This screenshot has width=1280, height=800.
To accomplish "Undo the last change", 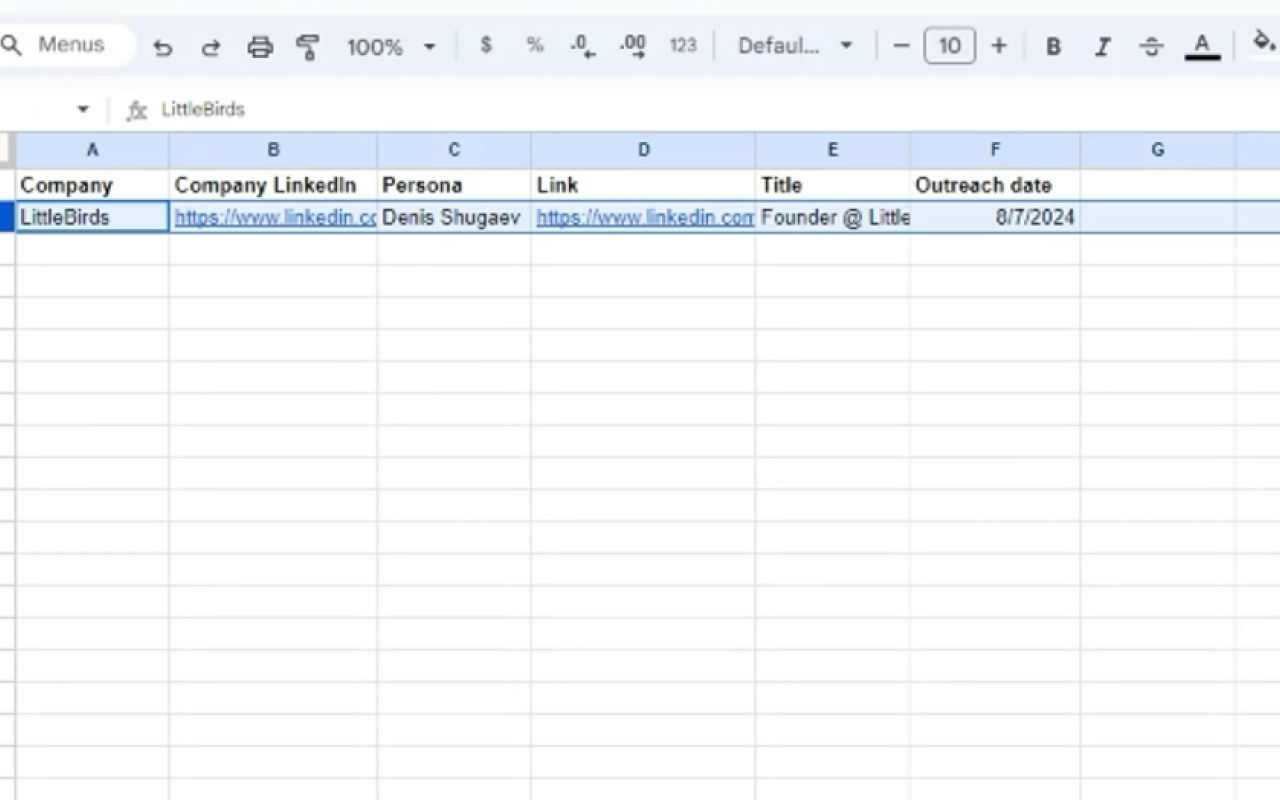I will pyautogui.click(x=163, y=45).
